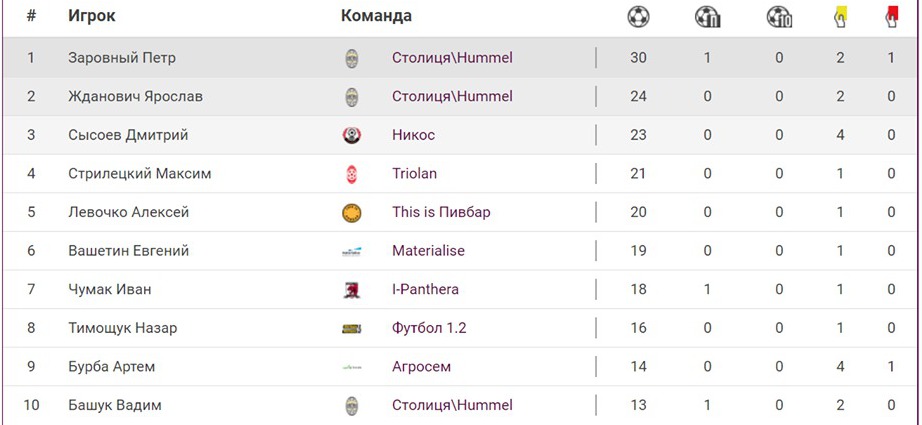Open the I-Panthera team link
Viewport: 922px width, 425px height.
pos(425,290)
